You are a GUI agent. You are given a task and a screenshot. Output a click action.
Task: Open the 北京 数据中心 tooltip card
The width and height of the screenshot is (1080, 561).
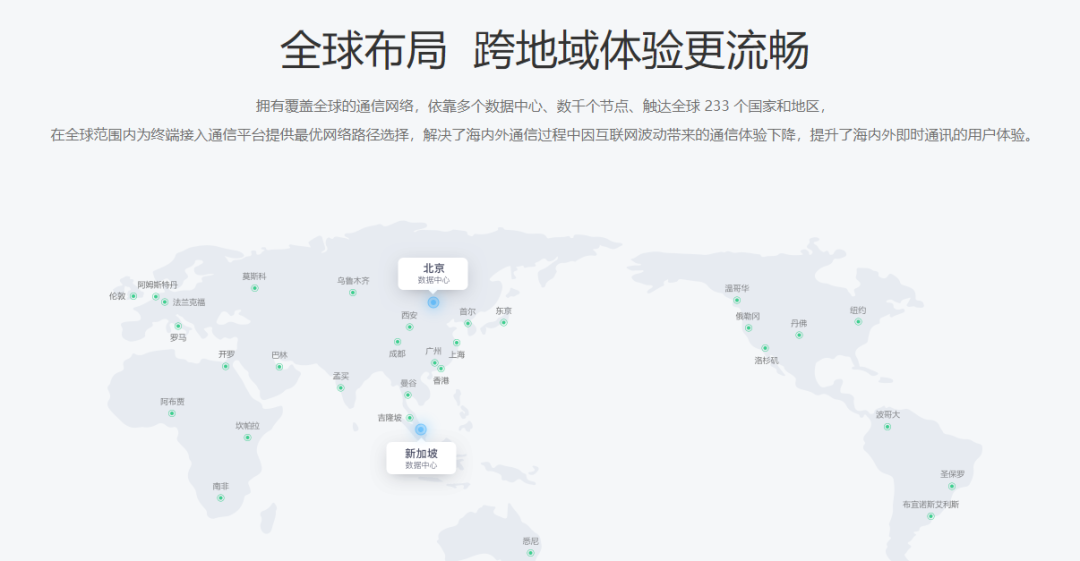[x=433, y=274]
